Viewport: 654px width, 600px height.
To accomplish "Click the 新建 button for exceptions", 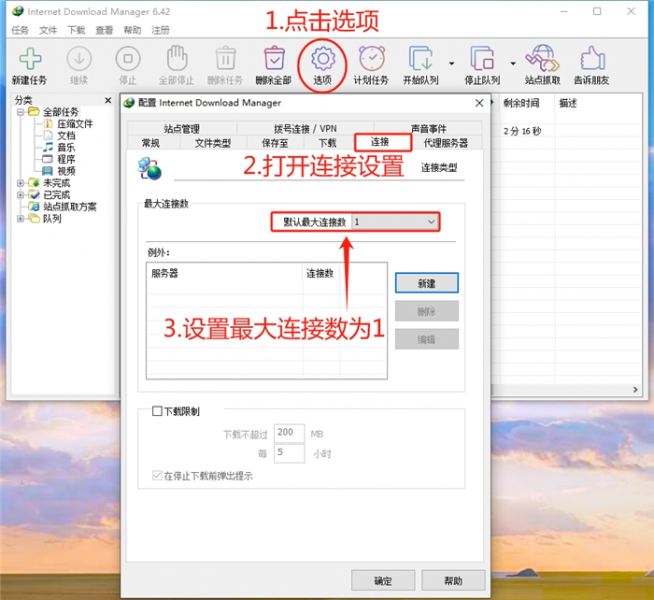I will [427, 283].
